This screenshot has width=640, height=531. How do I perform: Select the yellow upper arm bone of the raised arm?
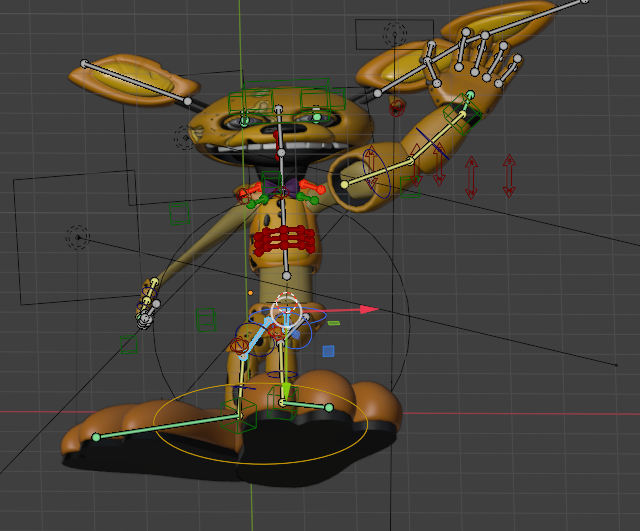click(377, 173)
